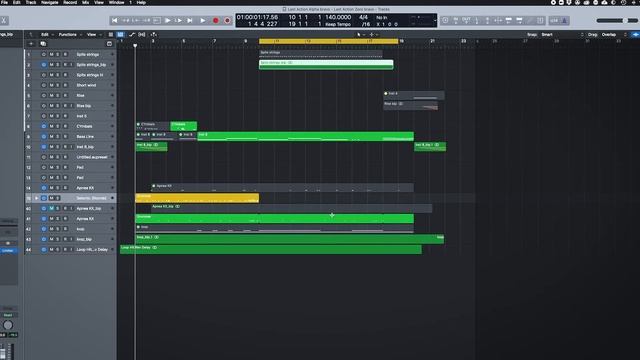Click the red Record button
Viewport: 640px width, 360px height.
click(x=216, y=20)
